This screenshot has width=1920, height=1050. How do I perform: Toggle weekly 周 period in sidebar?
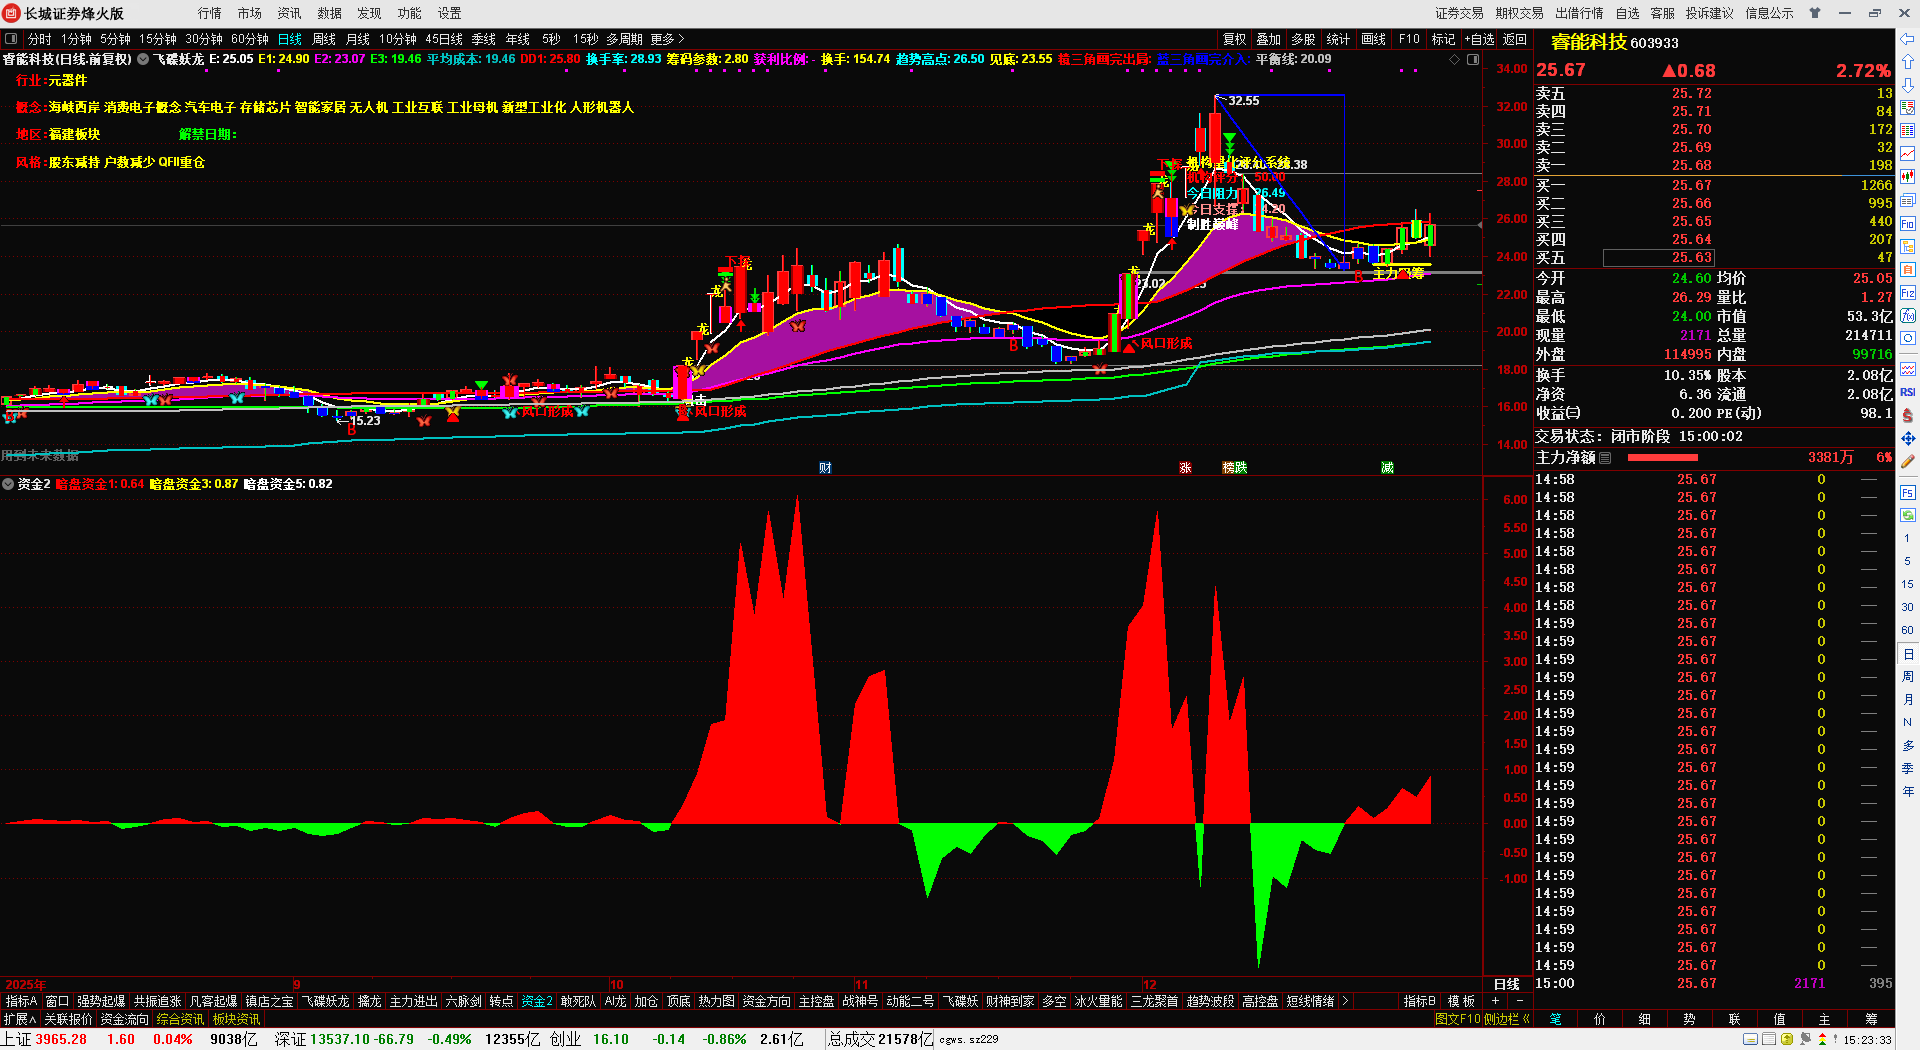[x=1908, y=676]
